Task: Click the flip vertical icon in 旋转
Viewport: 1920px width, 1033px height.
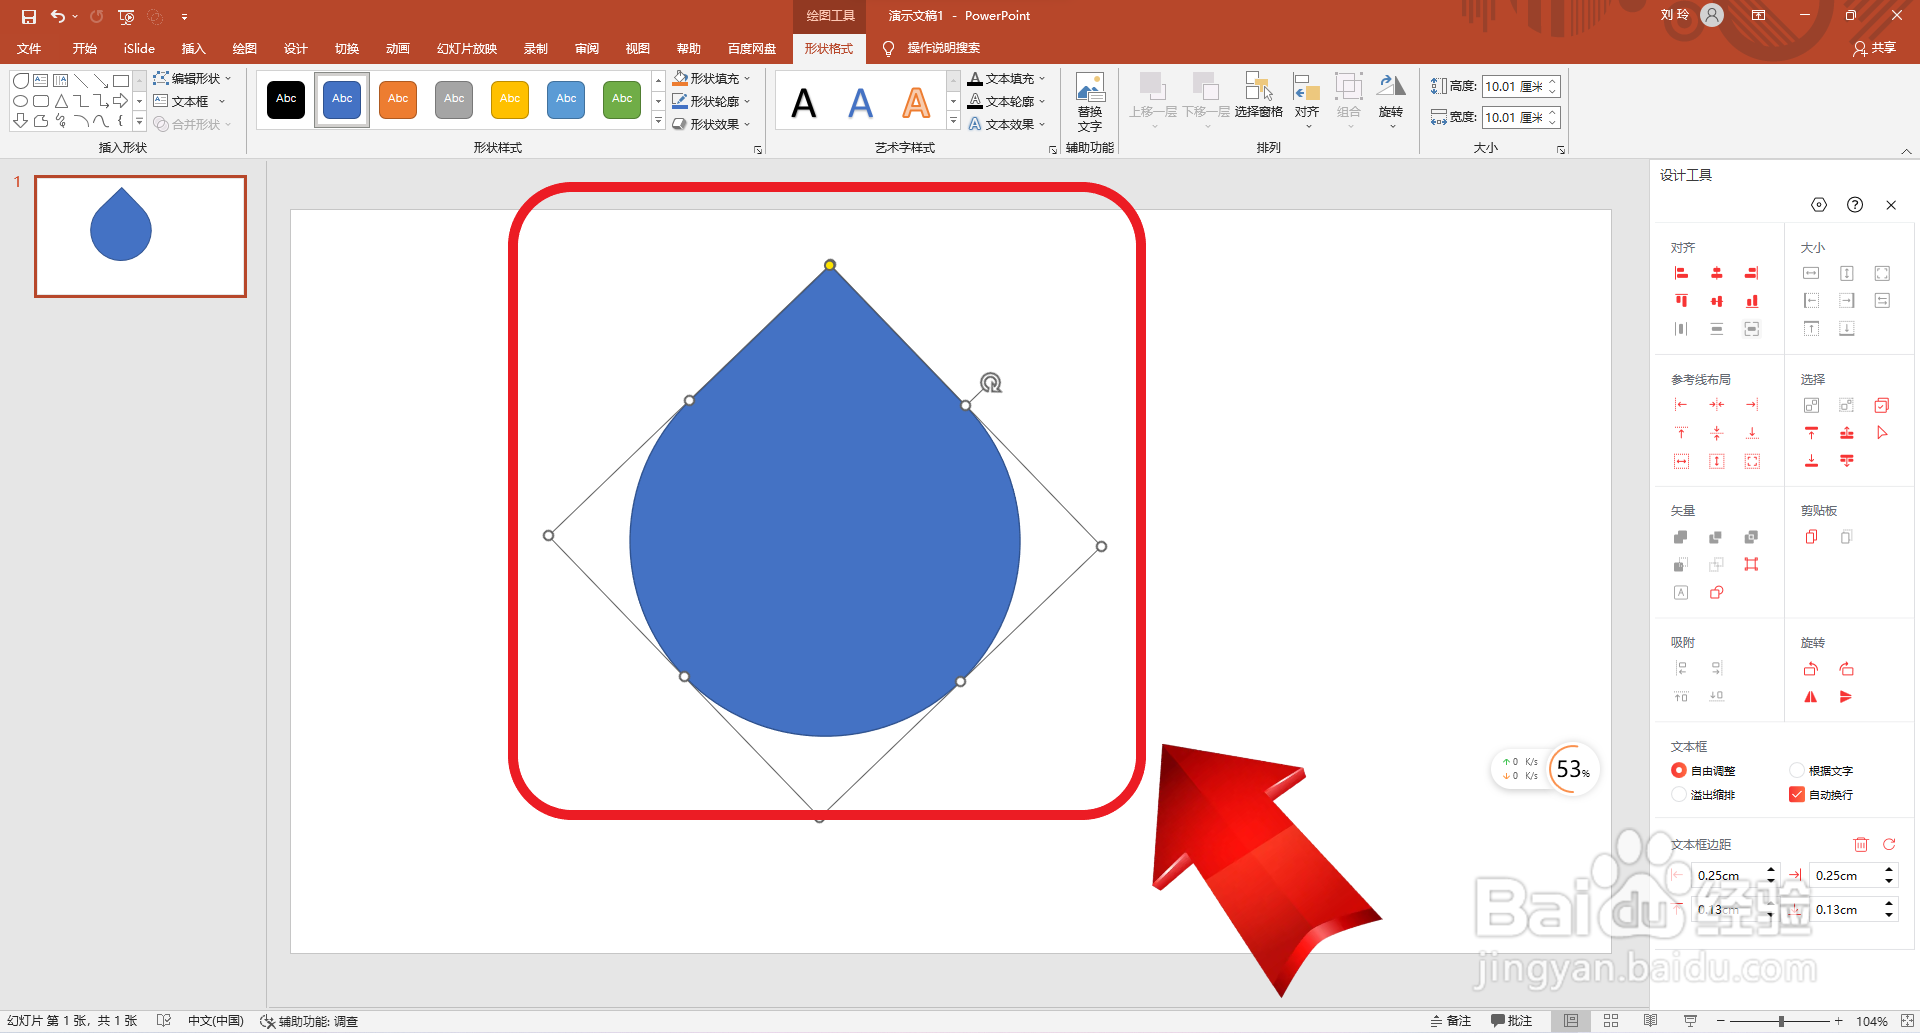Action: (1847, 697)
